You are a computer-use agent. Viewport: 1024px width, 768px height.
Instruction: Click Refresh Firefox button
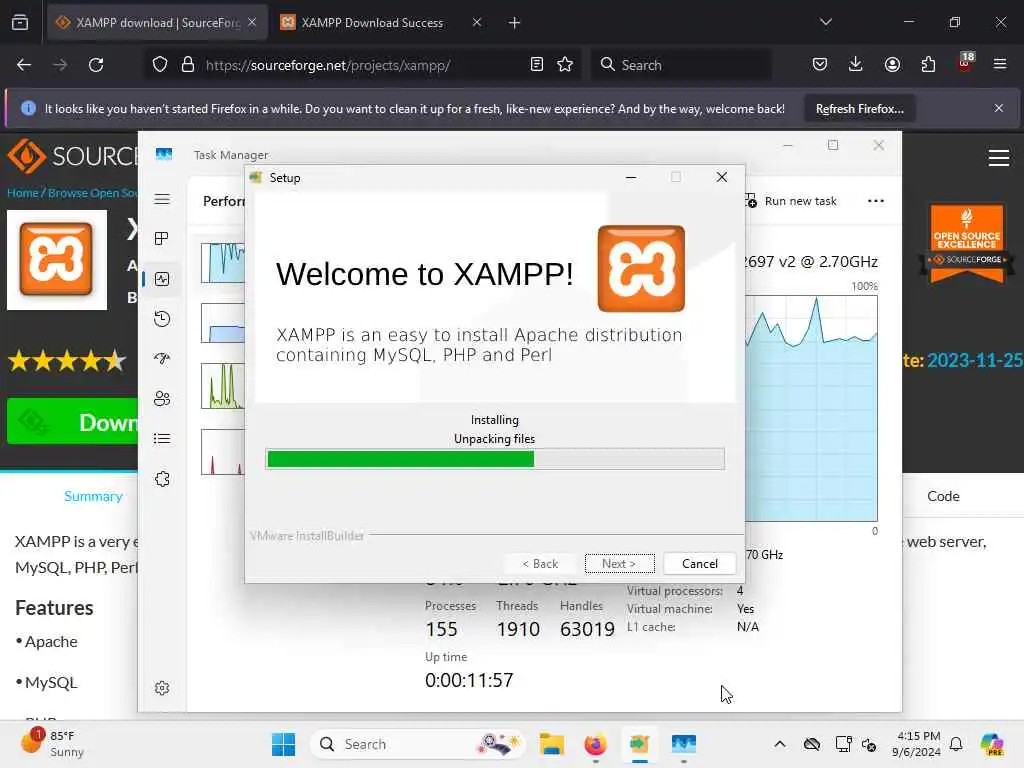859,109
